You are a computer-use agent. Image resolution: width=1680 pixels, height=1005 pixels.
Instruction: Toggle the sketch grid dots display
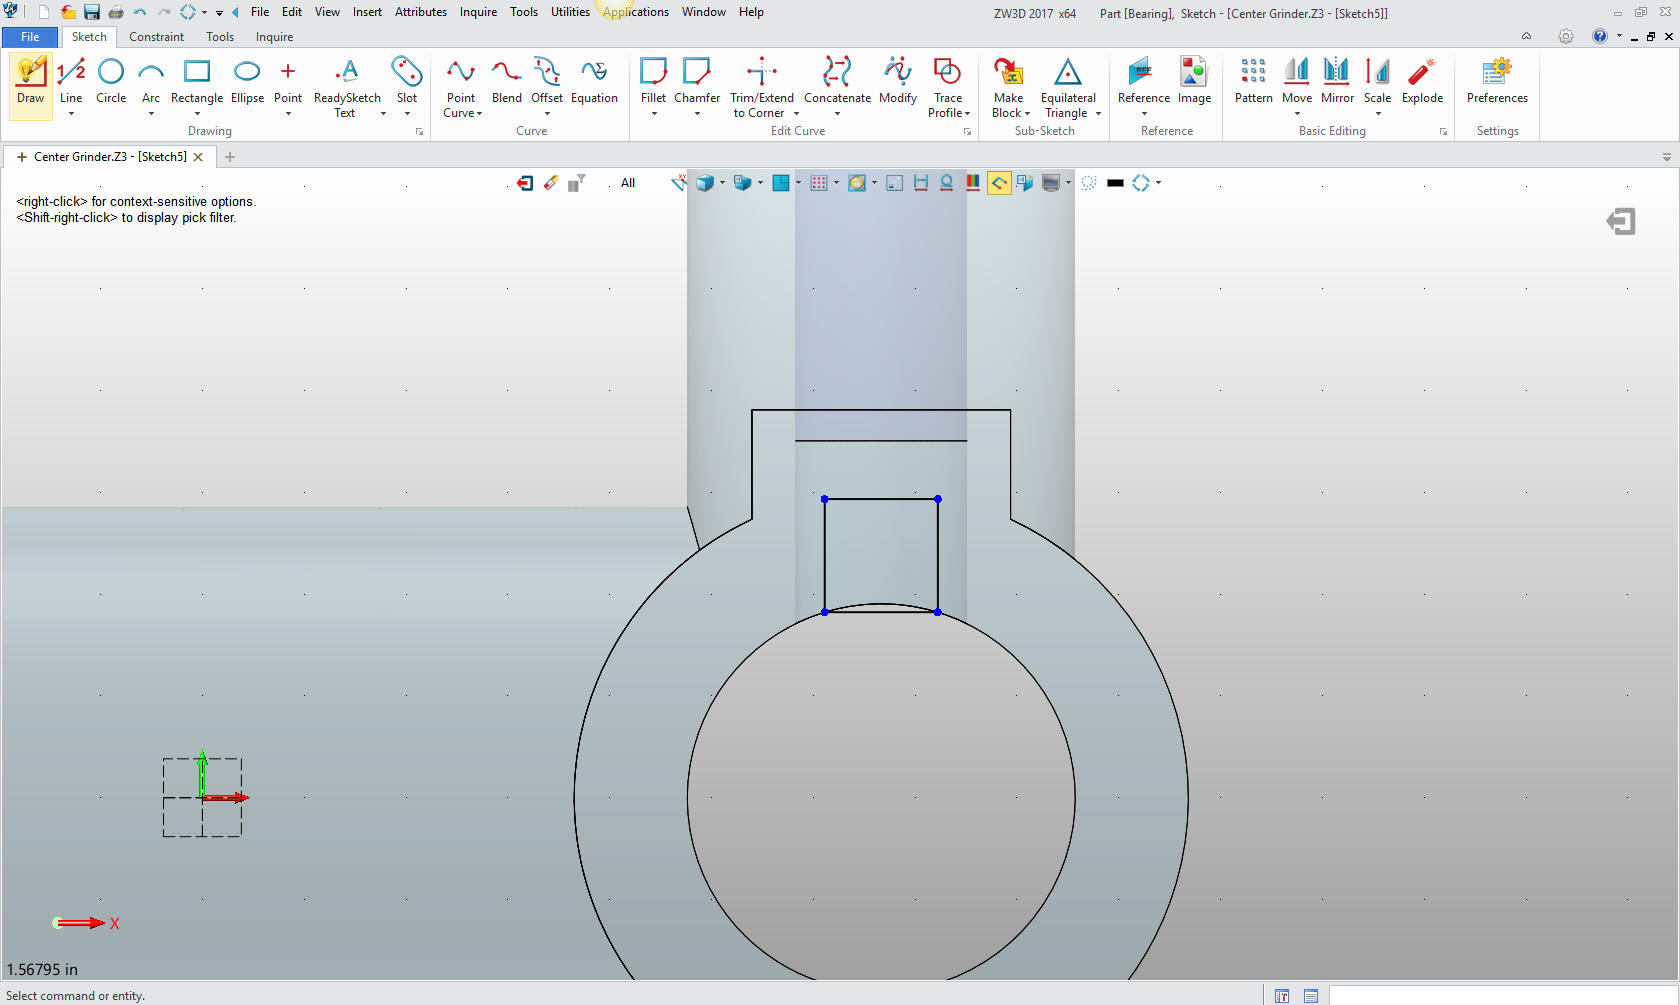819,183
